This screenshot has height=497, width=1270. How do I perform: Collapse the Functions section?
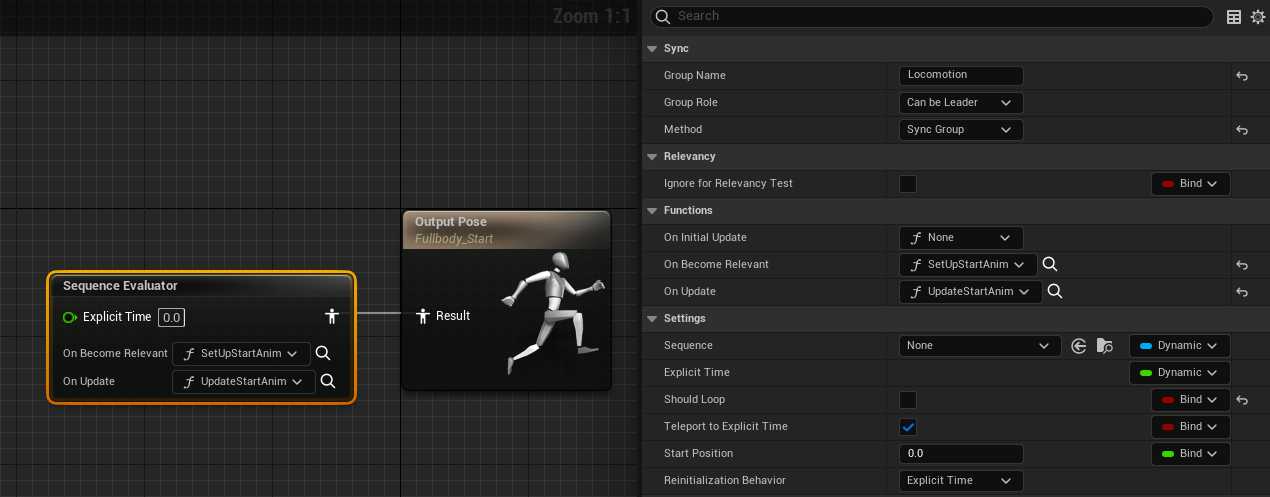click(x=653, y=211)
